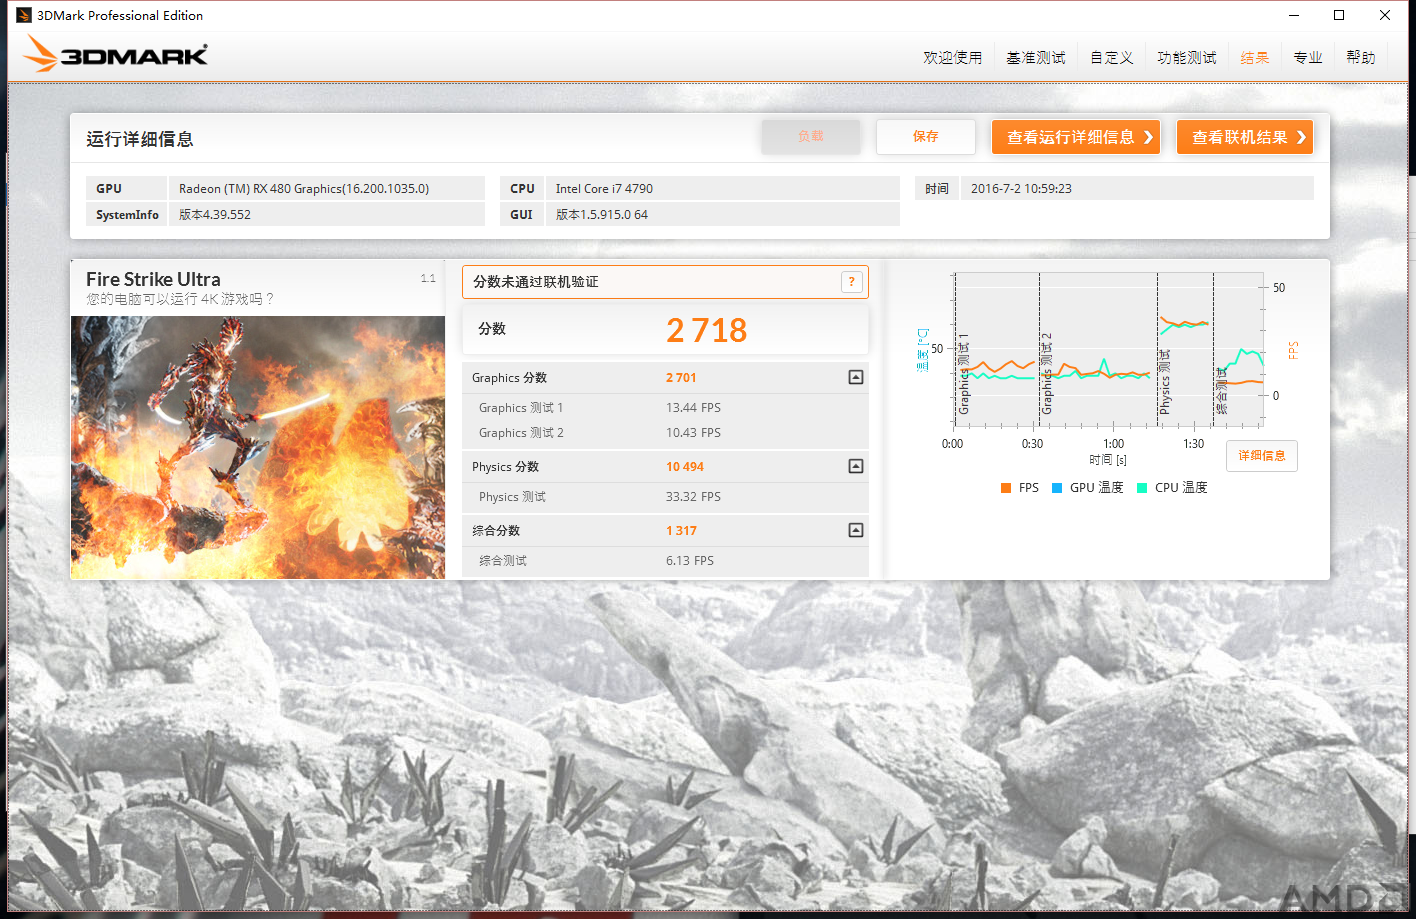
Task: Click the Physics score value 10 494
Action: tap(685, 467)
